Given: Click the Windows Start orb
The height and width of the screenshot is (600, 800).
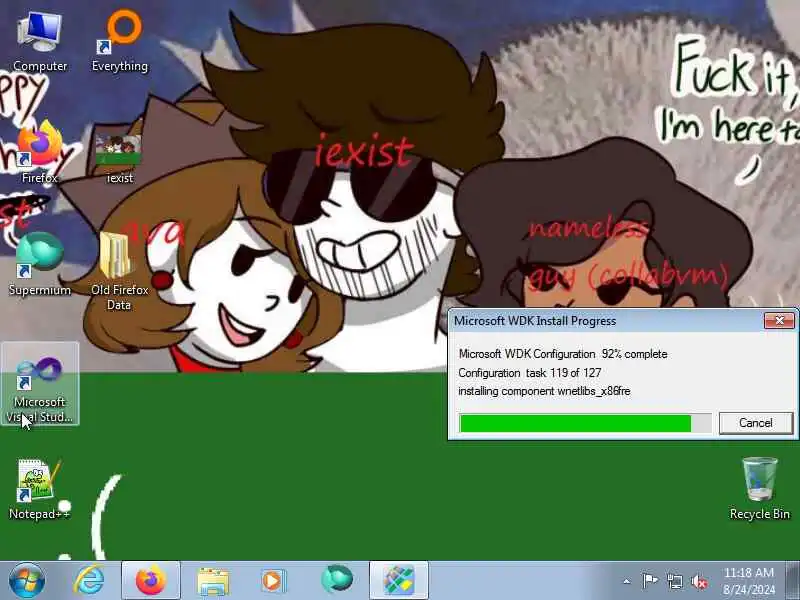Looking at the screenshot, I should click(27, 581).
